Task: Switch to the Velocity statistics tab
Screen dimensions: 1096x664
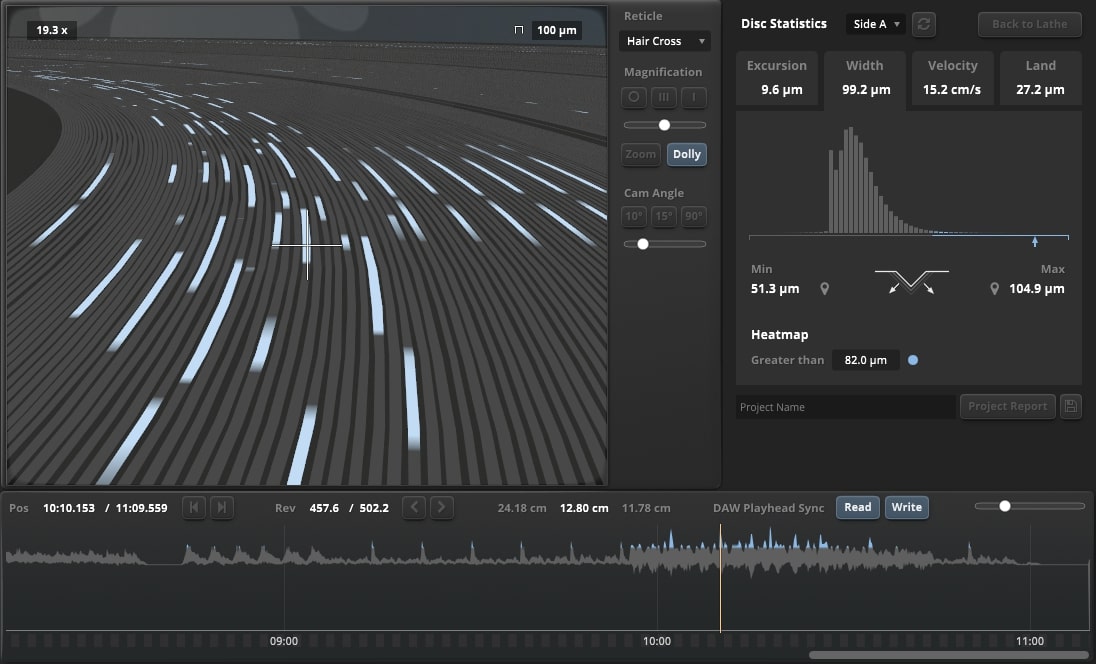Action: coord(952,78)
